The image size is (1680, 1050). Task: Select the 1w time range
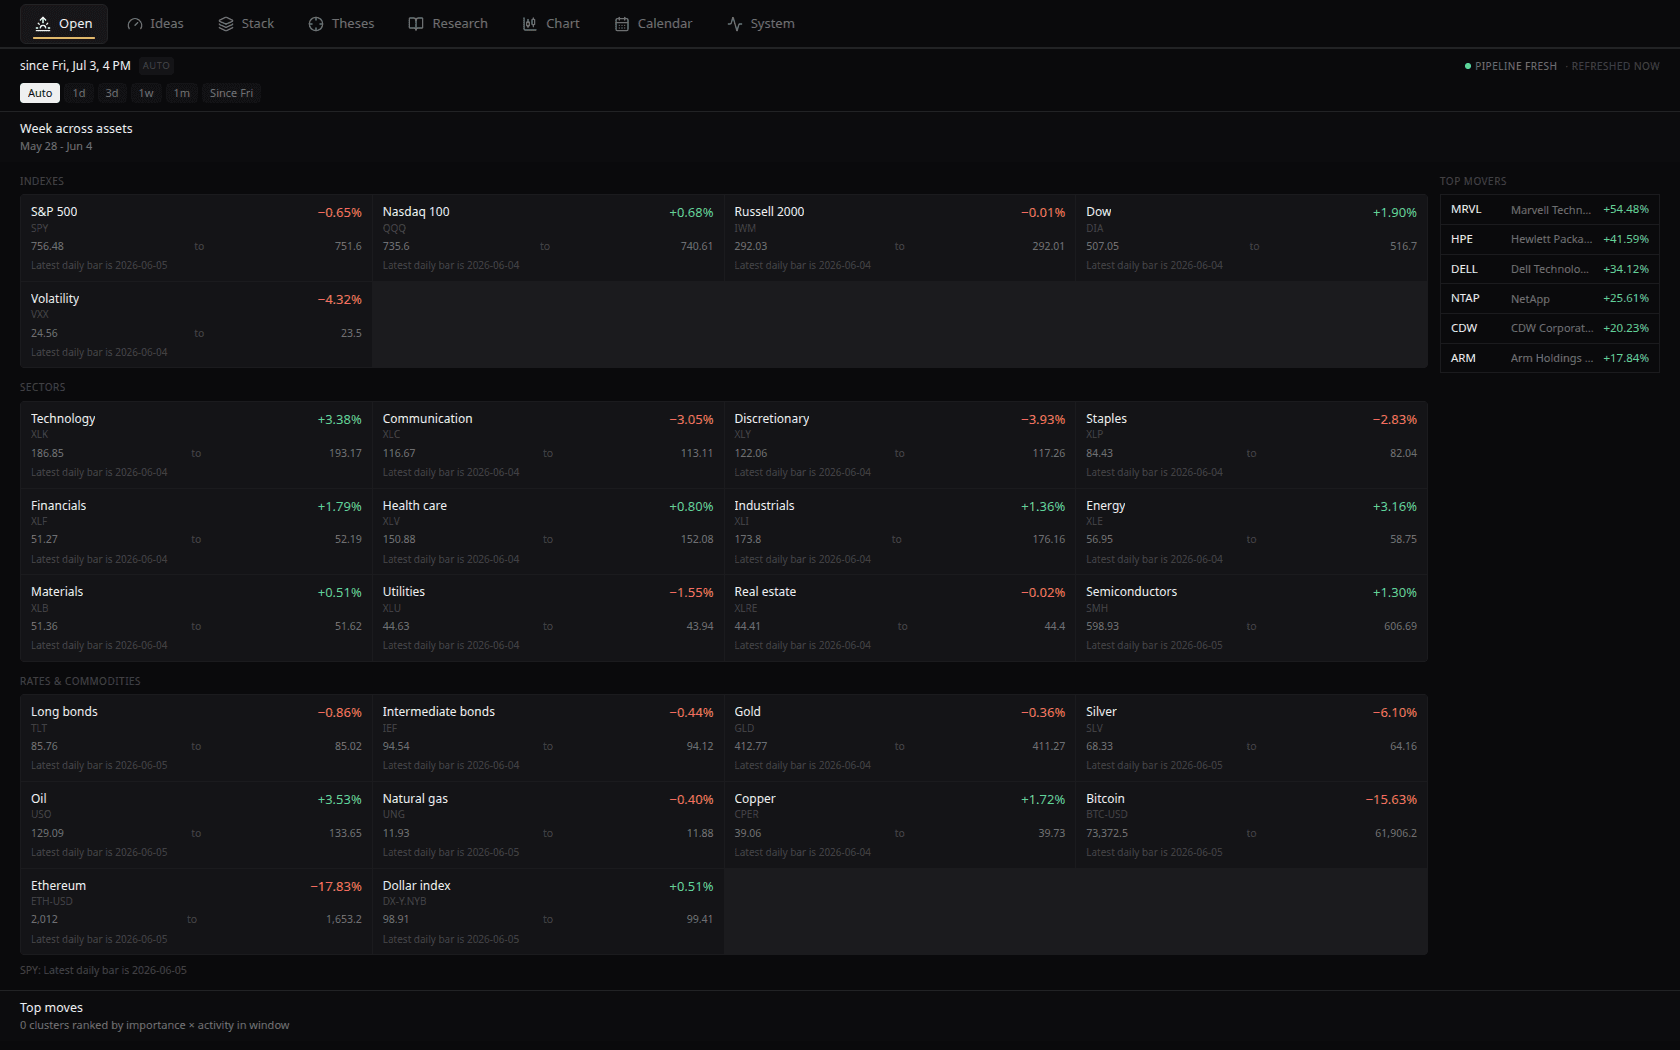(146, 93)
